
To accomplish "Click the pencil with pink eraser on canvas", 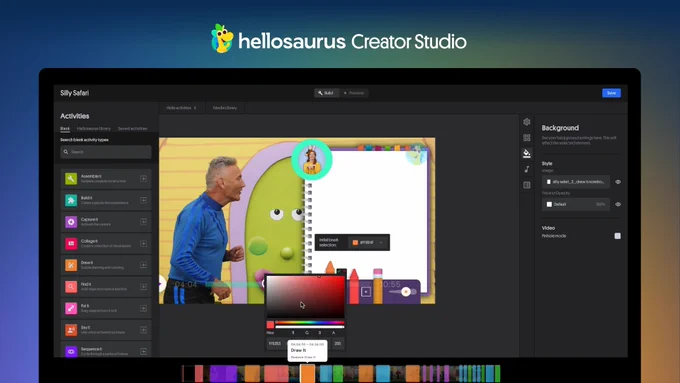I will [378, 286].
